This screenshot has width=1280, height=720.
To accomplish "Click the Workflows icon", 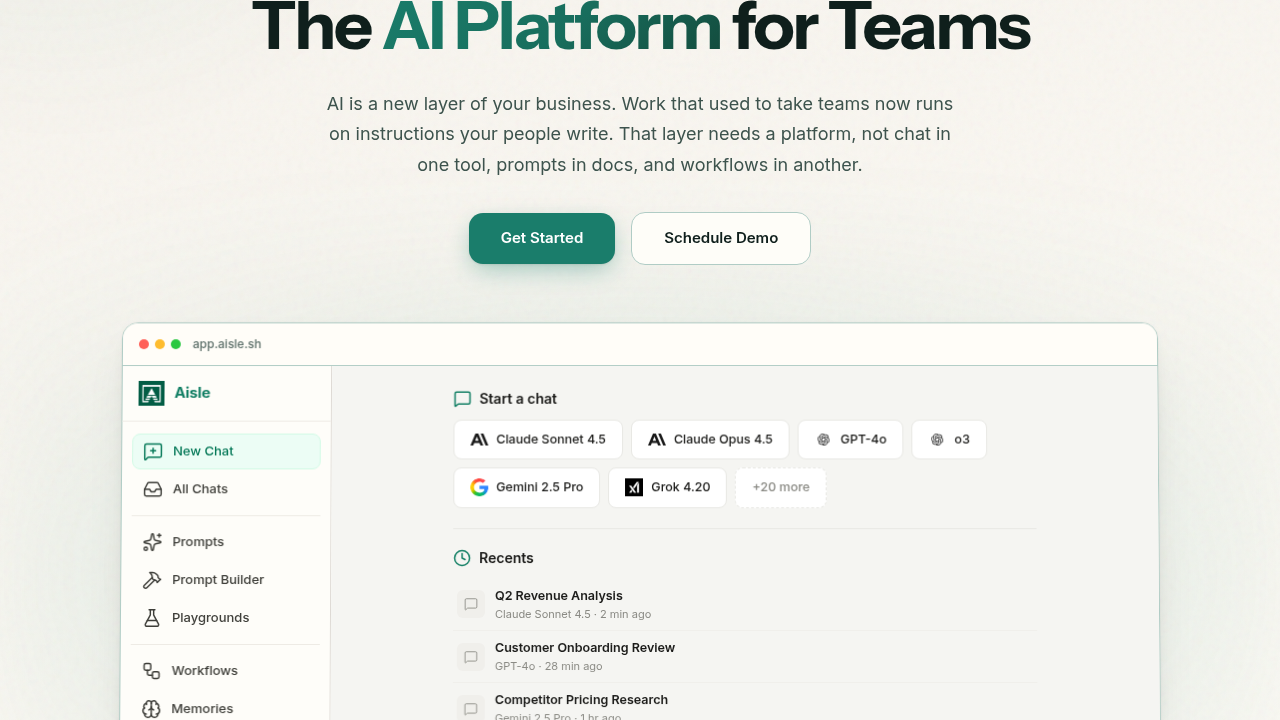I will (151, 671).
